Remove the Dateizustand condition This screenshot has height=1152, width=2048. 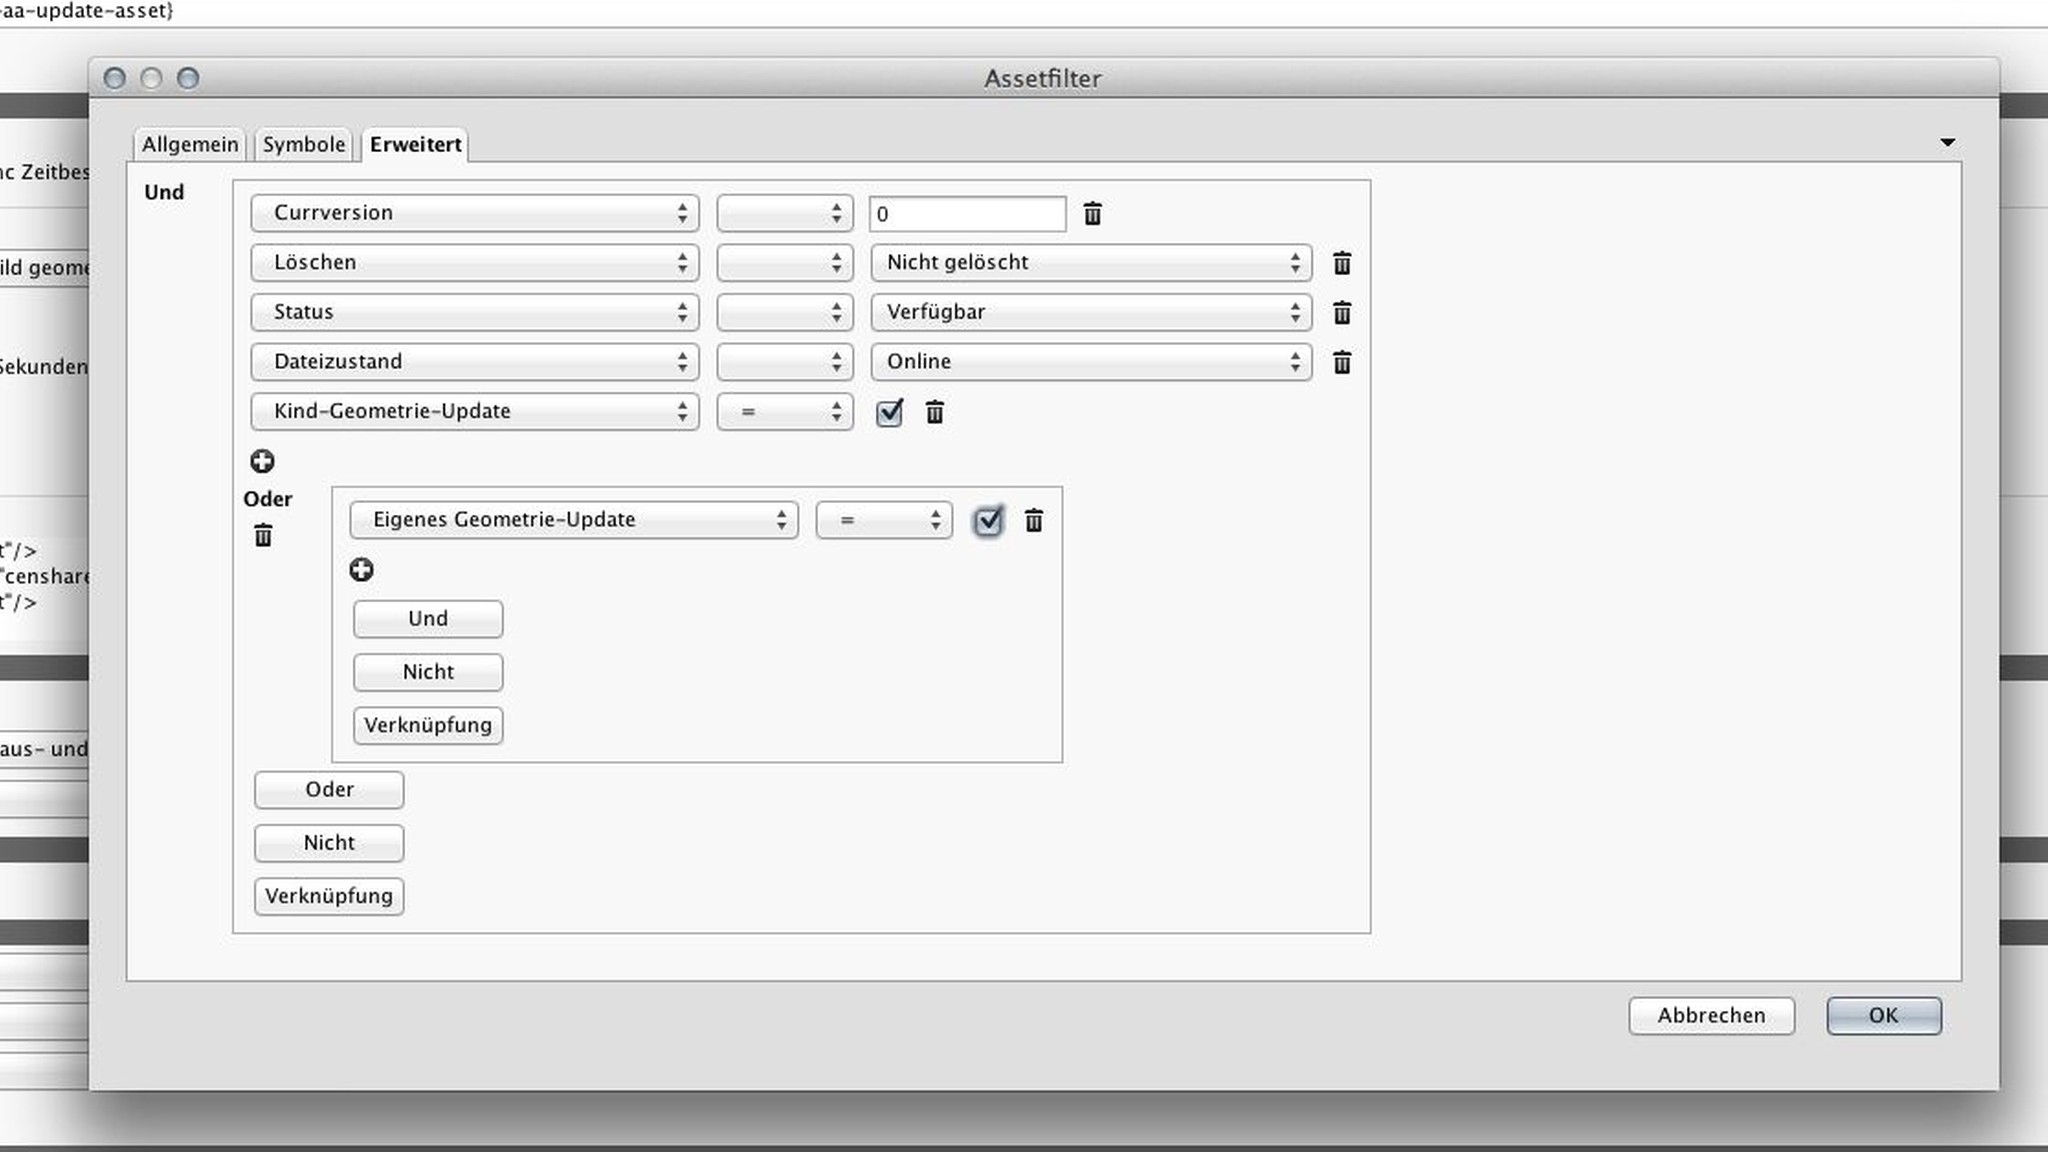[x=1341, y=362]
